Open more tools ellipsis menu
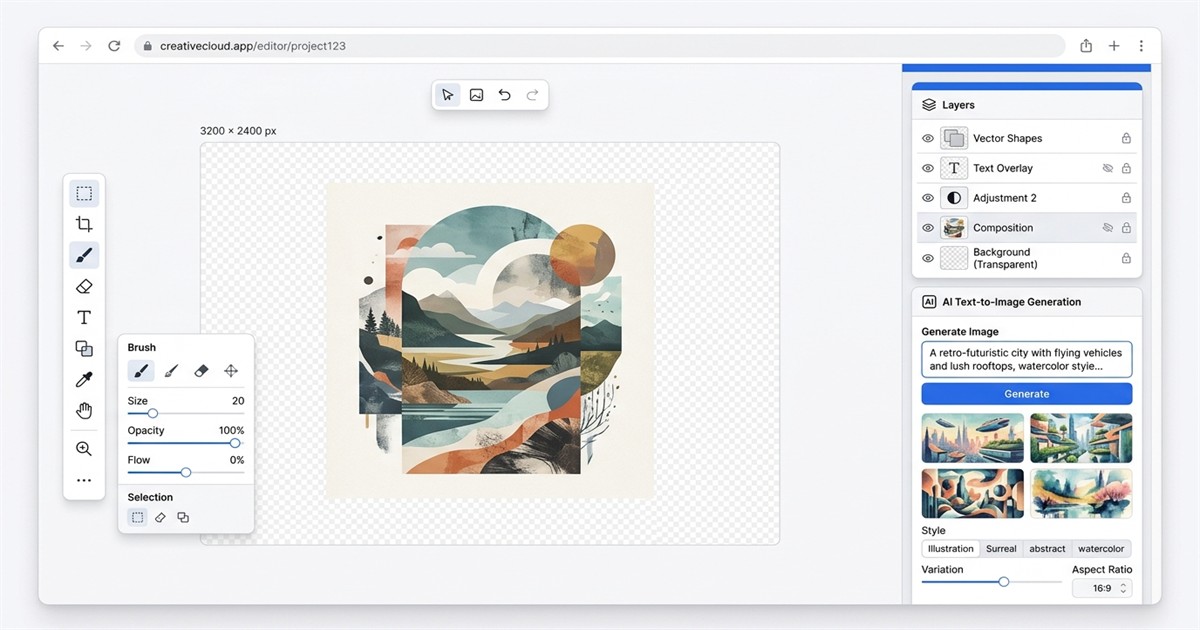The height and width of the screenshot is (630, 1200). coord(84,481)
